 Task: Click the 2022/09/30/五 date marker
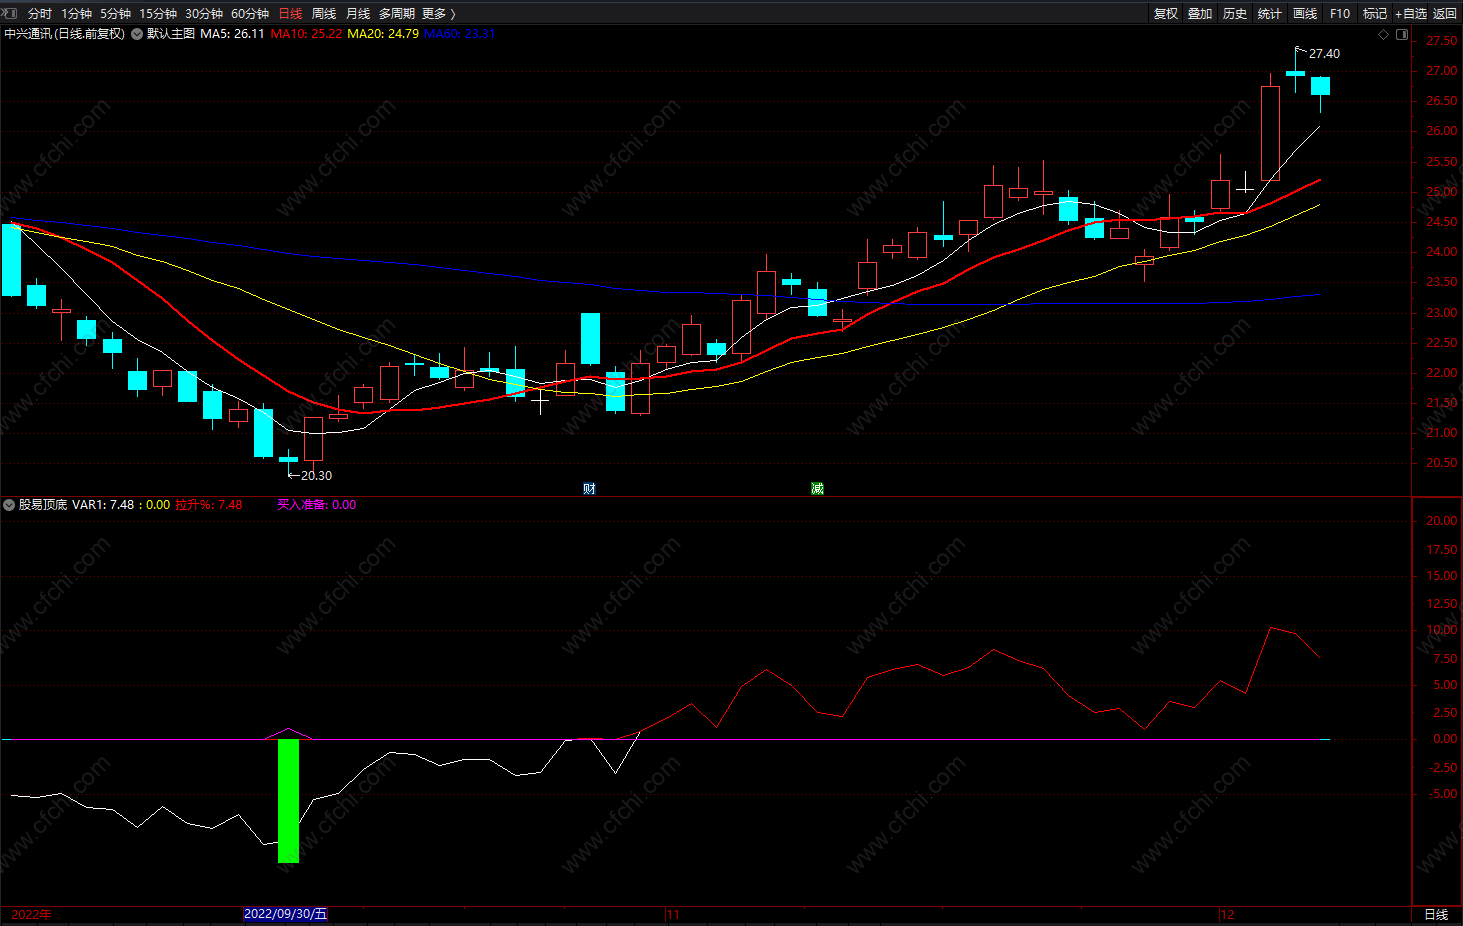click(x=286, y=914)
